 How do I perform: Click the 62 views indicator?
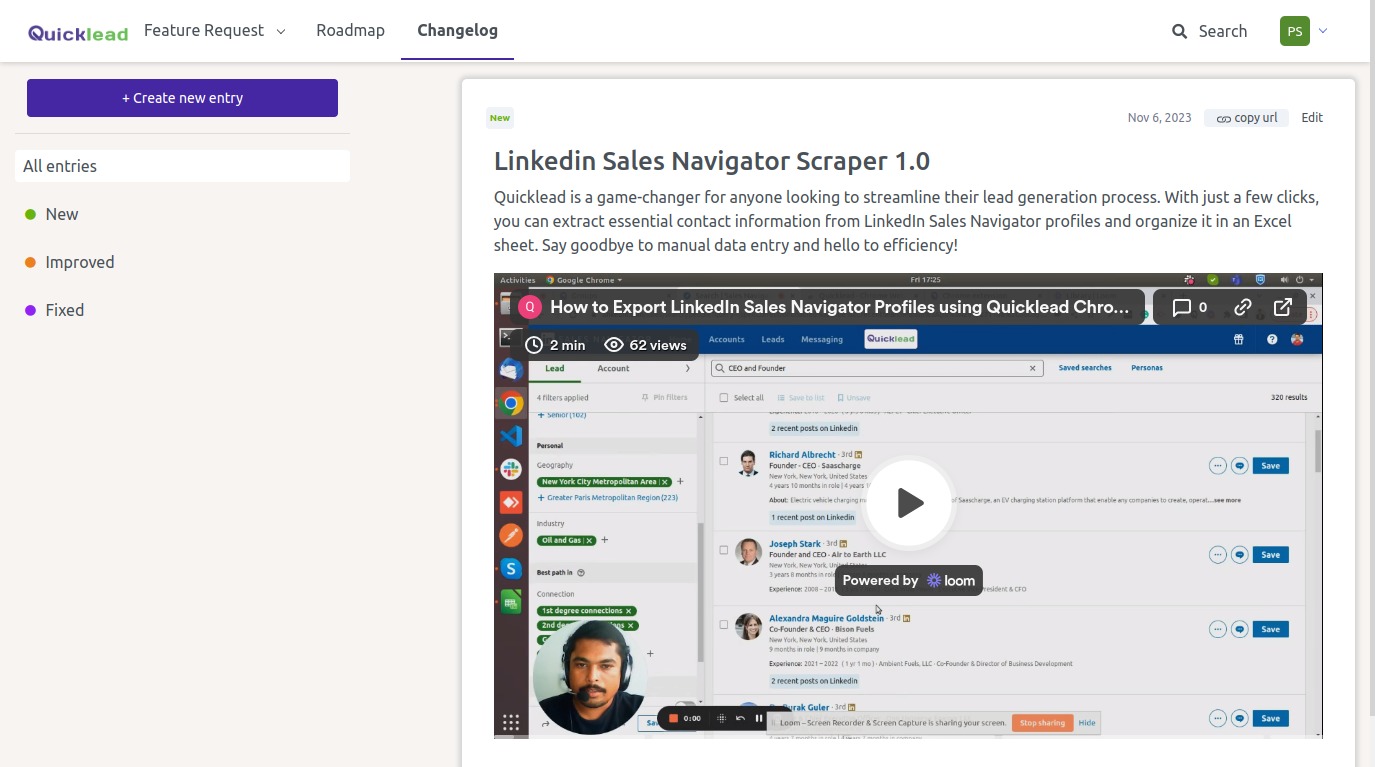click(x=646, y=345)
